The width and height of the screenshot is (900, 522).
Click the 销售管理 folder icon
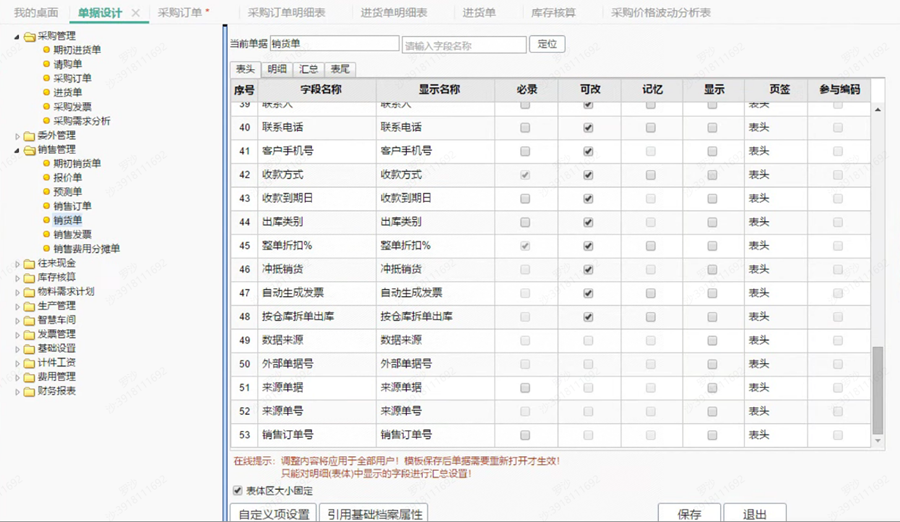(29, 150)
